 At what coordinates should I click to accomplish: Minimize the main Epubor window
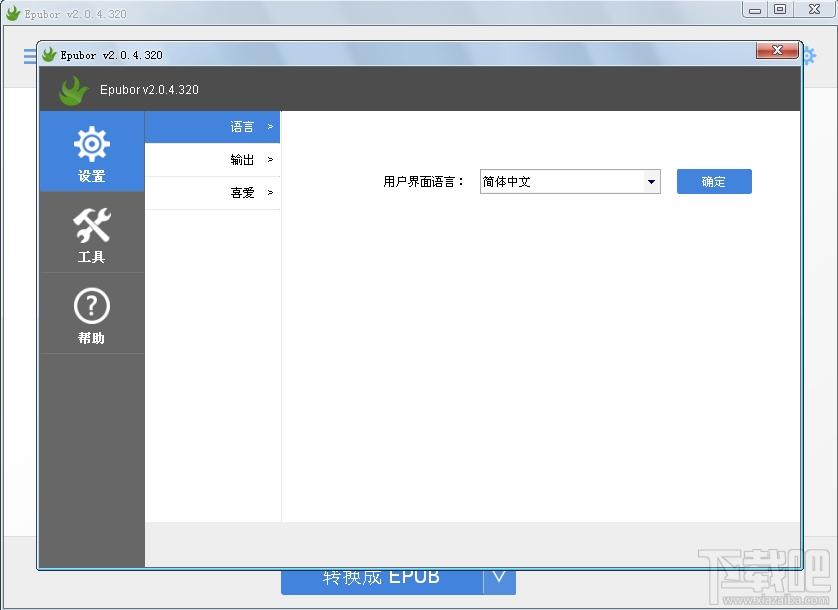[755, 10]
